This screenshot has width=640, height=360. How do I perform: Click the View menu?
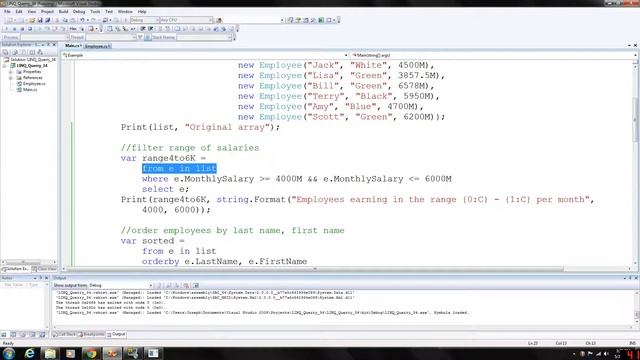[31, 11]
